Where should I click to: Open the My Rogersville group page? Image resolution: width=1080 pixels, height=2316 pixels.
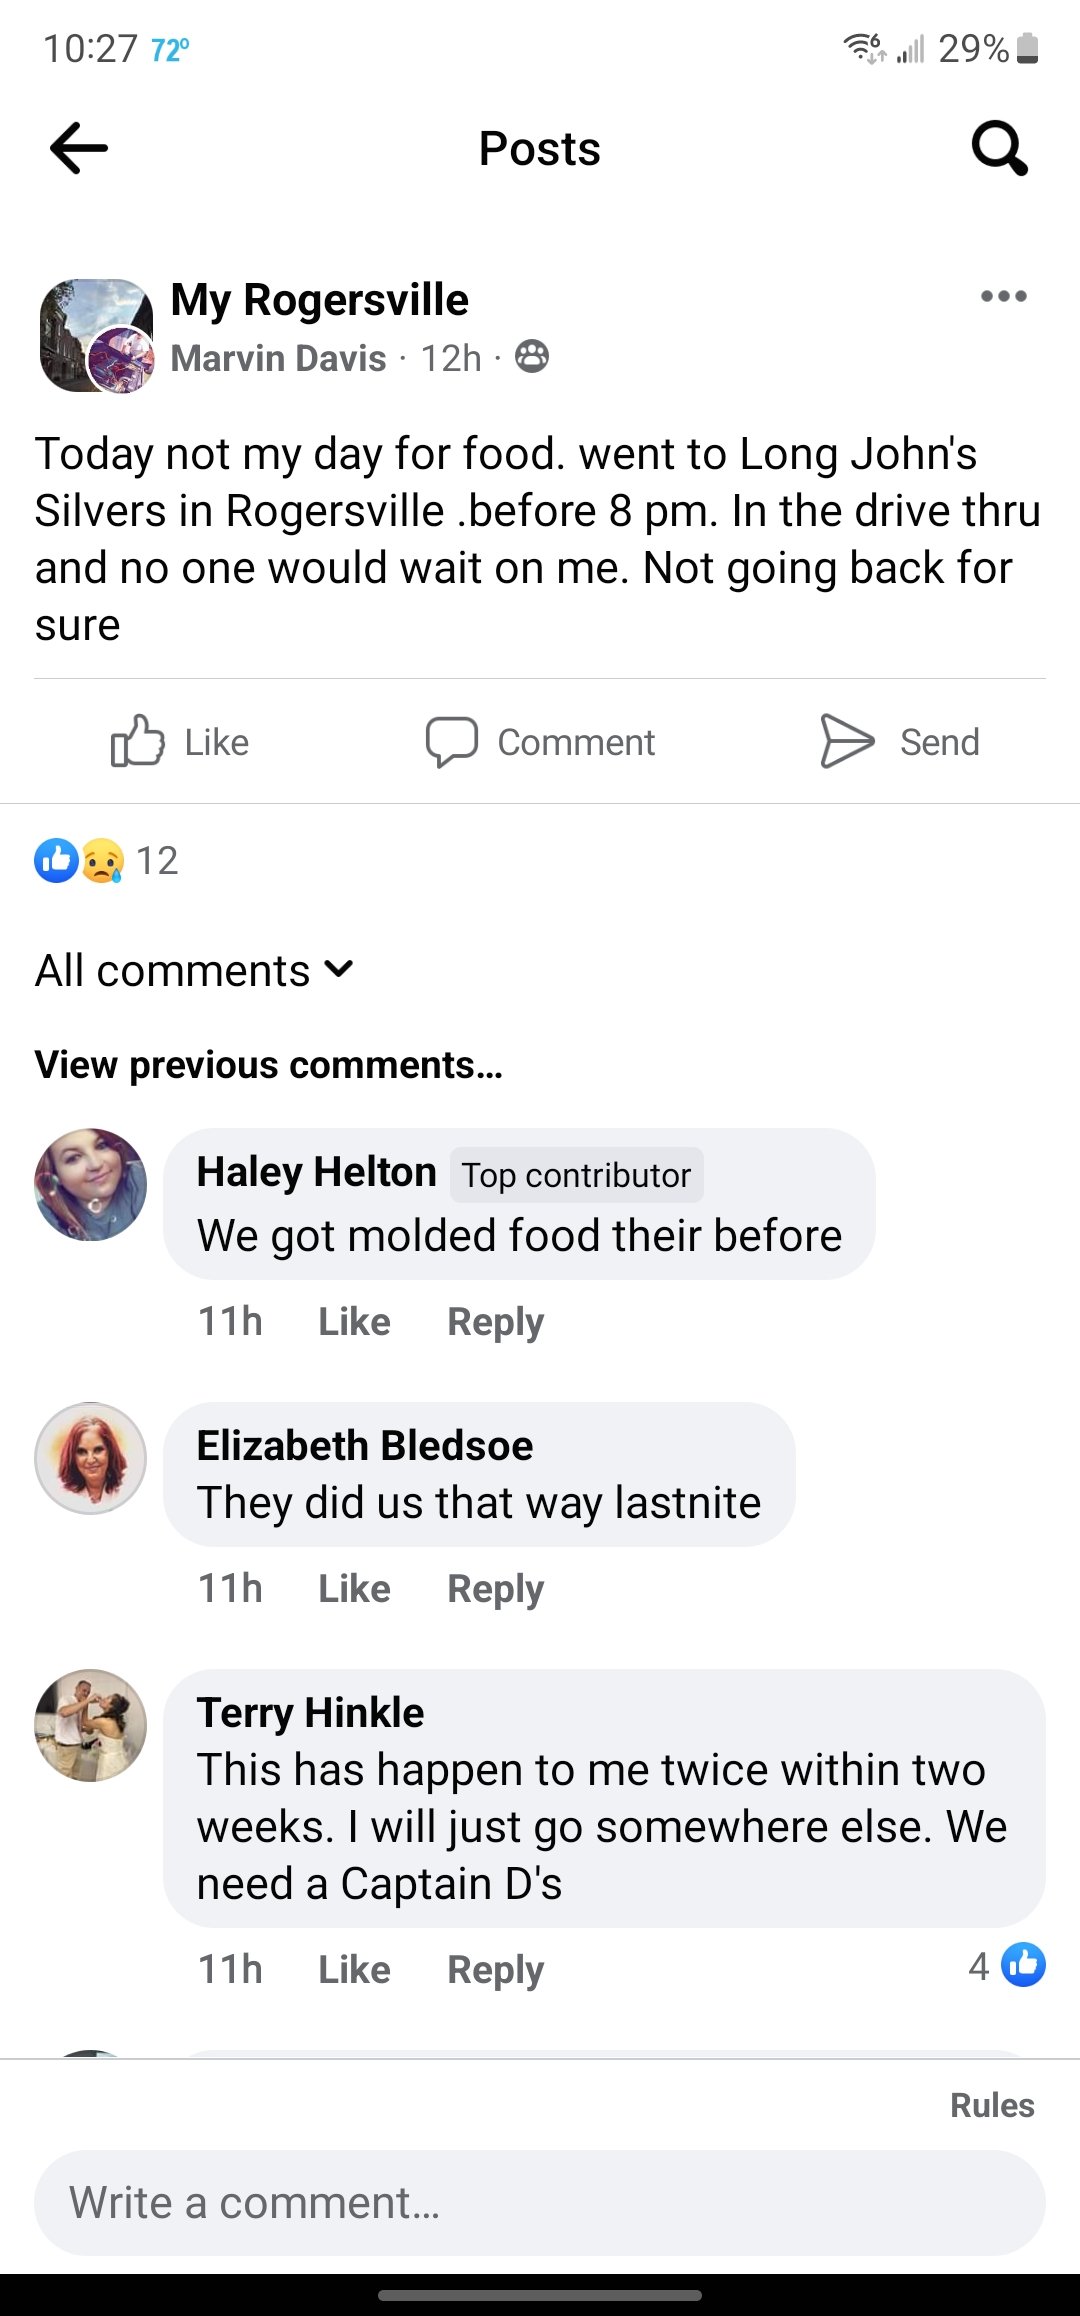[319, 300]
